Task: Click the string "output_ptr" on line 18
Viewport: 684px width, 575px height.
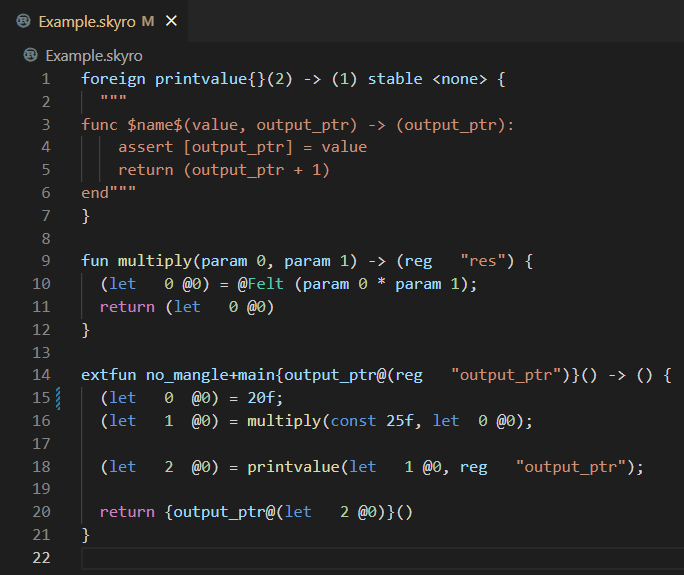Action: point(571,467)
